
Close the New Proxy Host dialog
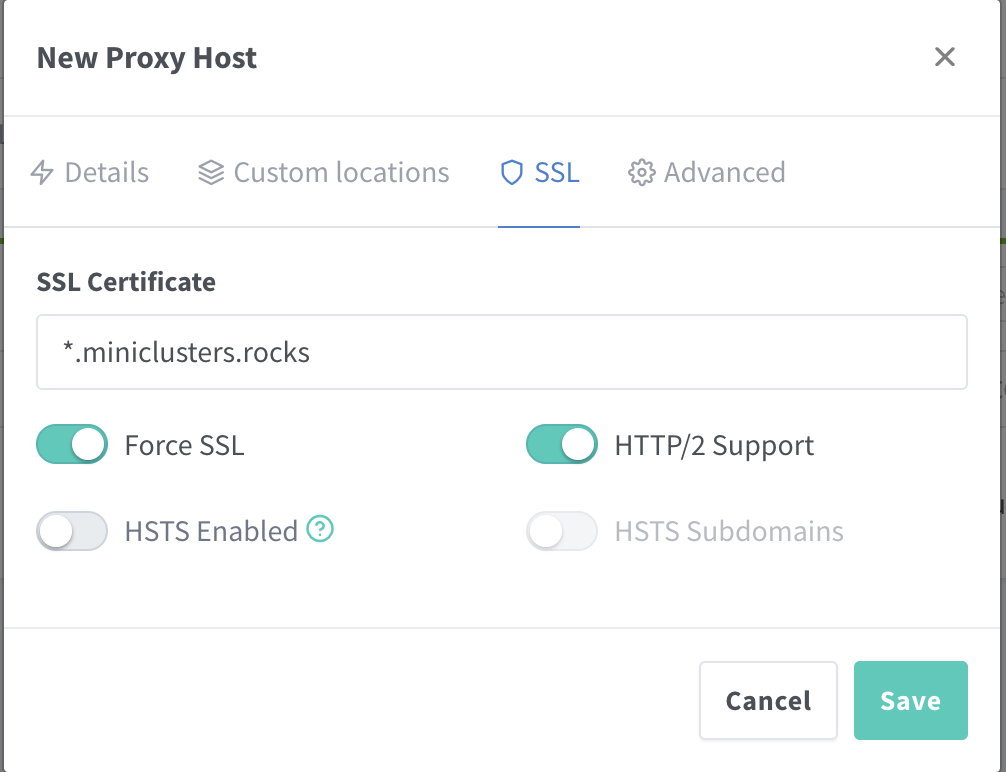944,57
